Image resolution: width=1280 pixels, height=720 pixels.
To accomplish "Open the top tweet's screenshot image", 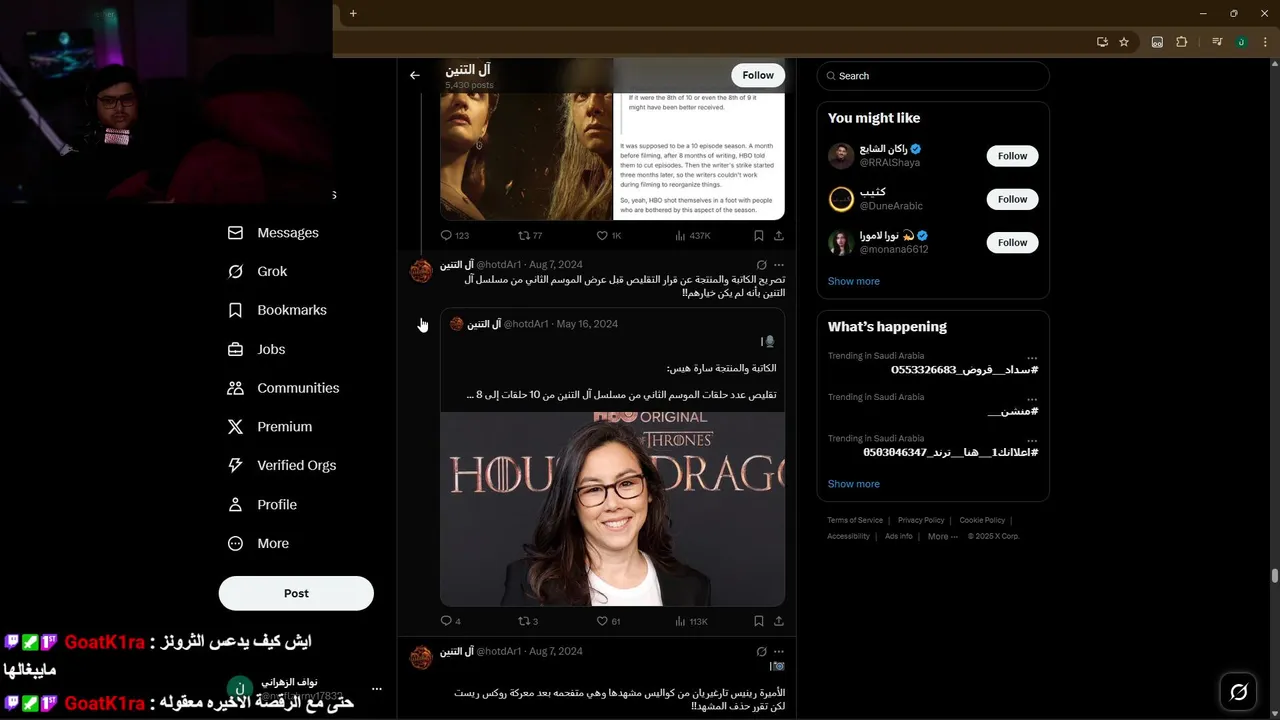I will pos(698,155).
